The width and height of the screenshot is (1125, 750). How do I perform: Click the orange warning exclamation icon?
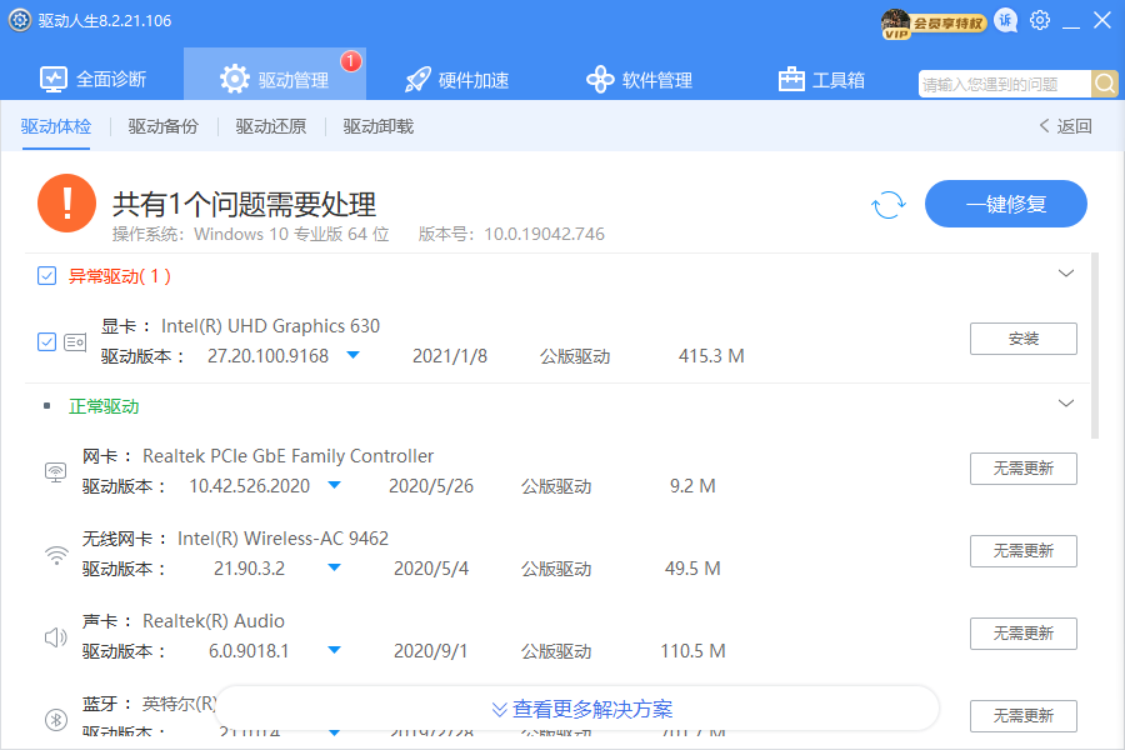click(x=67, y=203)
